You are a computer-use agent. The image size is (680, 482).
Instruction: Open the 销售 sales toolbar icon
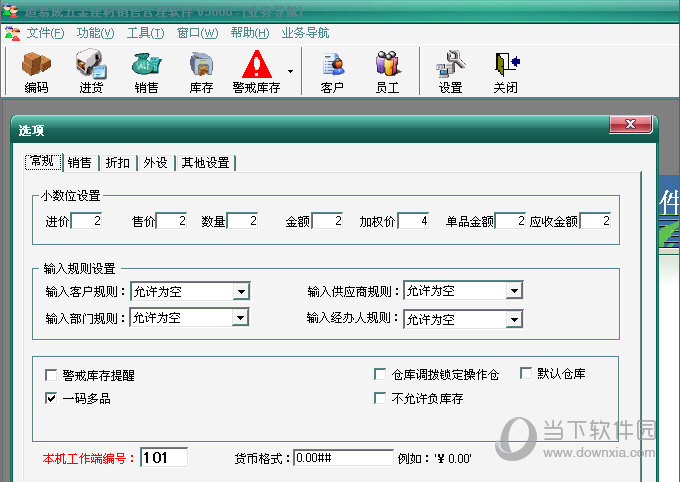click(x=146, y=72)
